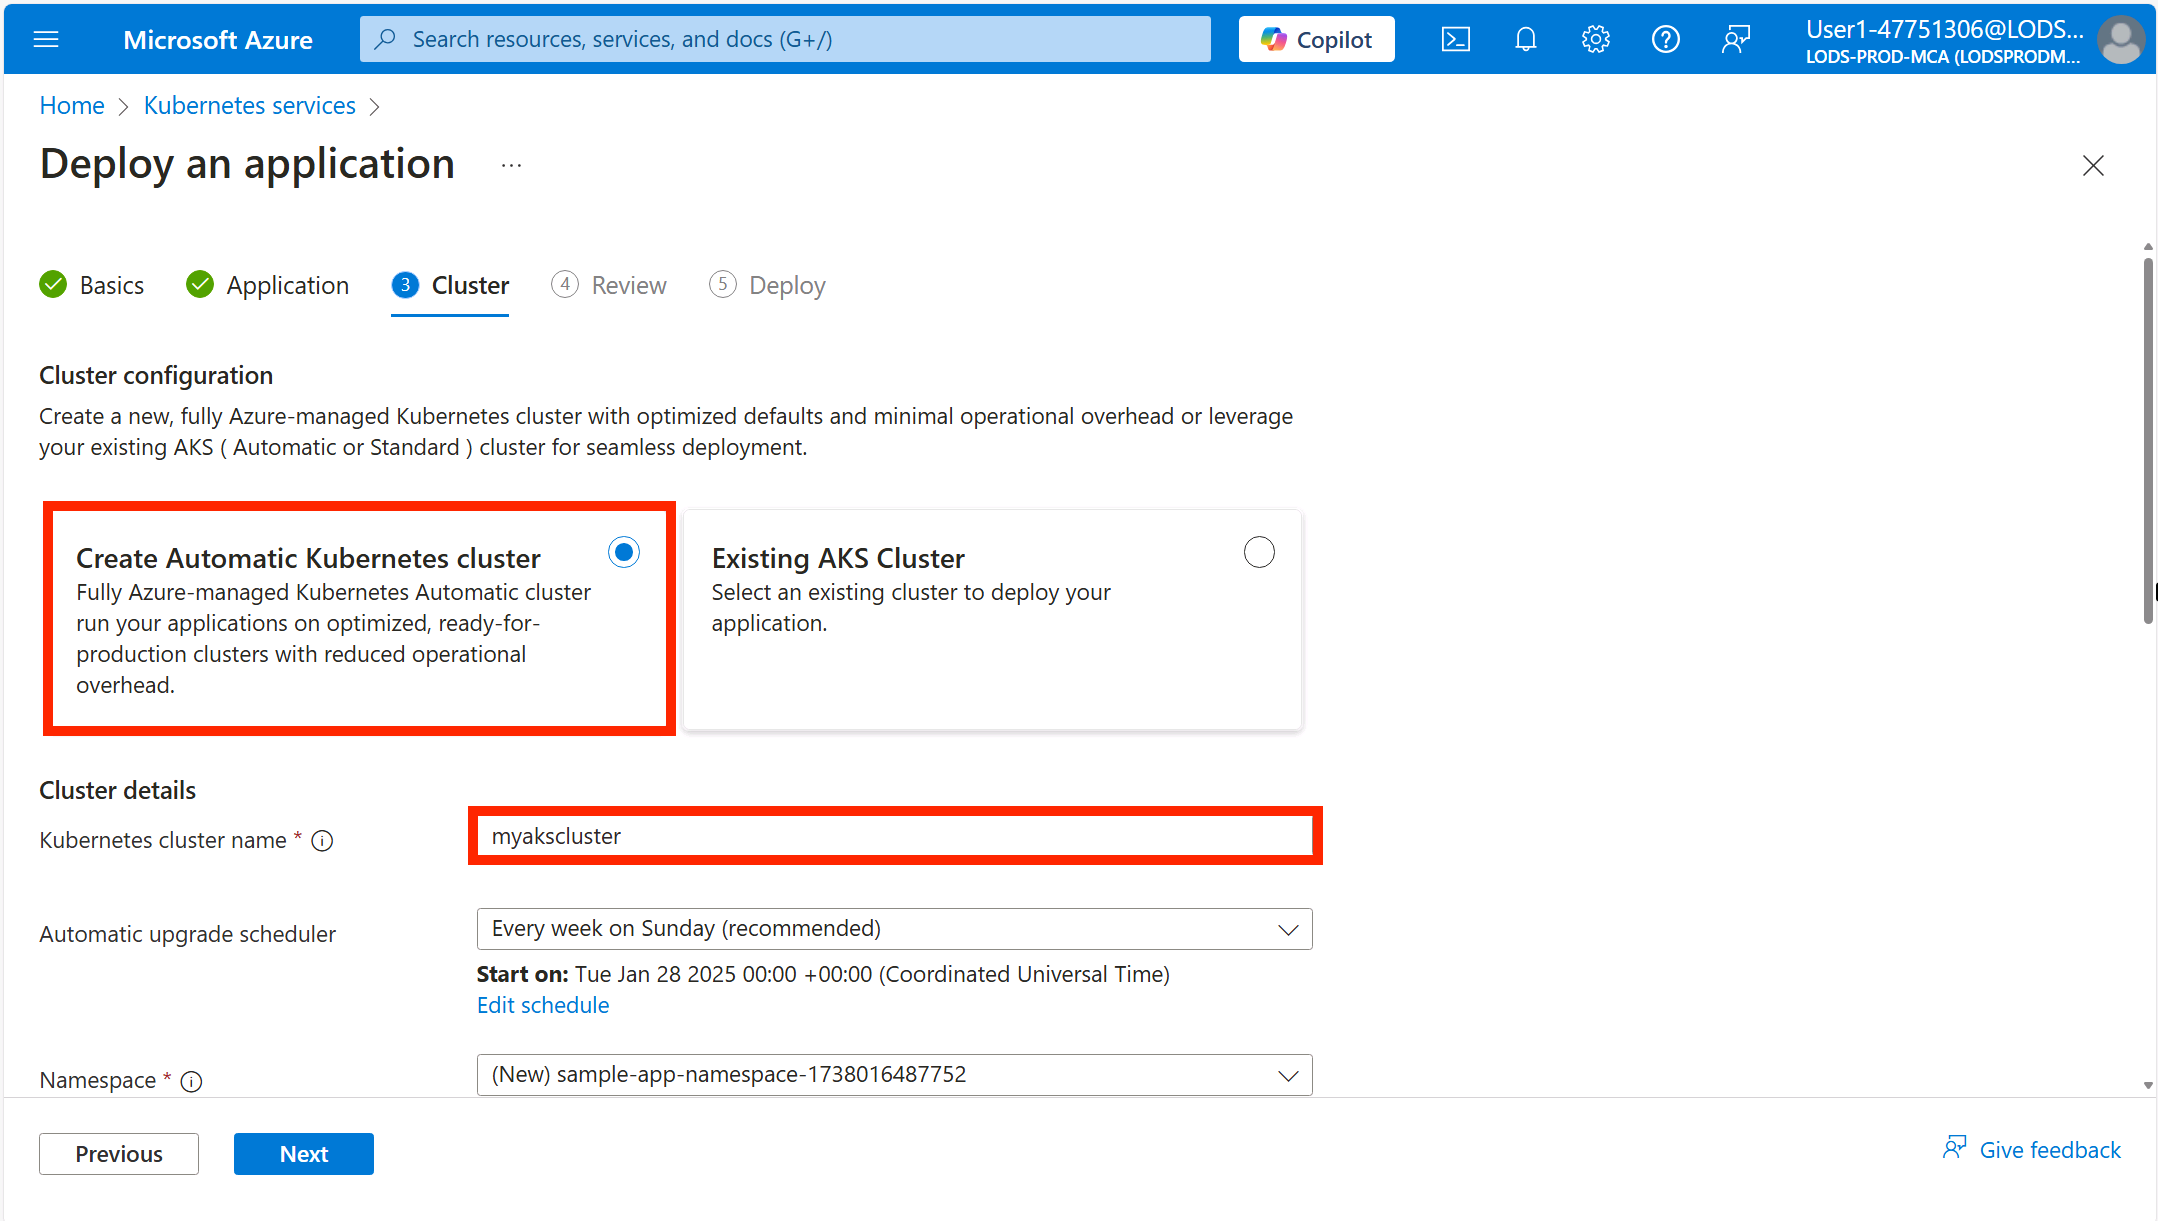This screenshot has height=1221, width=2158.
Task: Click the Edit schedule link
Action: point(543,1005)
